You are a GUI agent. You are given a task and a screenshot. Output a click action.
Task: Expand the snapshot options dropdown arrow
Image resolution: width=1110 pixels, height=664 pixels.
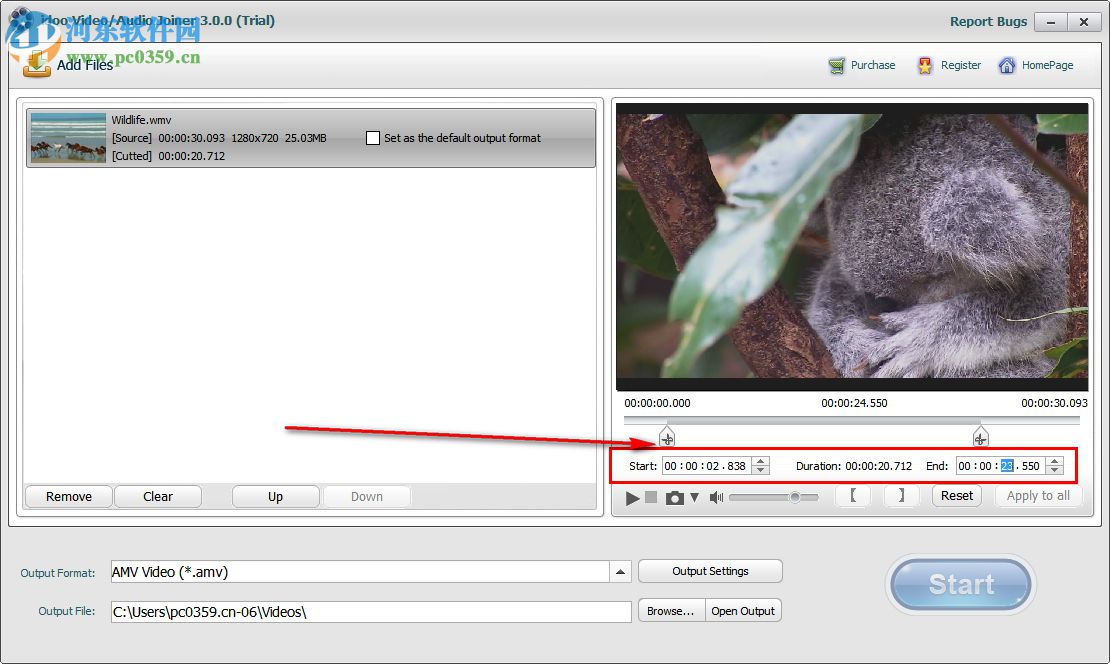pyautogui.click(x=694, y=497)
